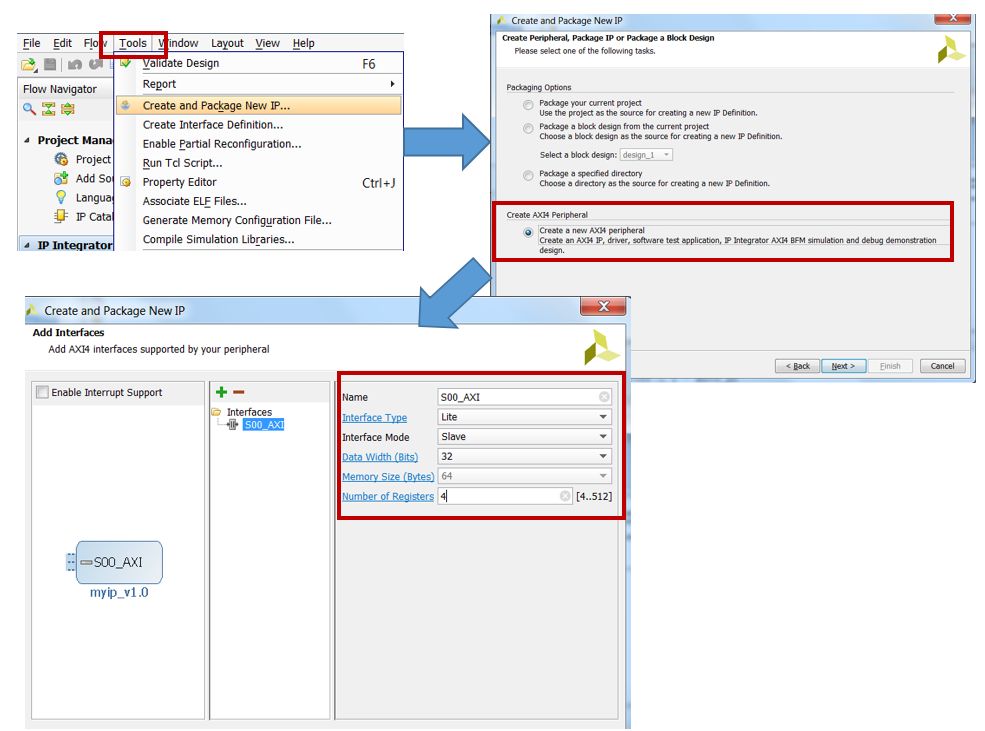Select the S00_AXI interface tree item
This screenshot has width=985, height=731.
pyautogui.click(x=264, y=425)
